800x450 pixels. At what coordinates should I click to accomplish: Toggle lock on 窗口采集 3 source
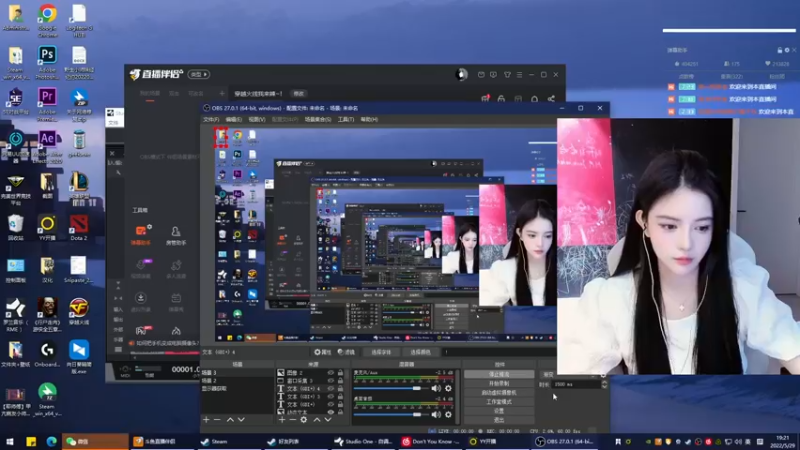tap(340, 381)
